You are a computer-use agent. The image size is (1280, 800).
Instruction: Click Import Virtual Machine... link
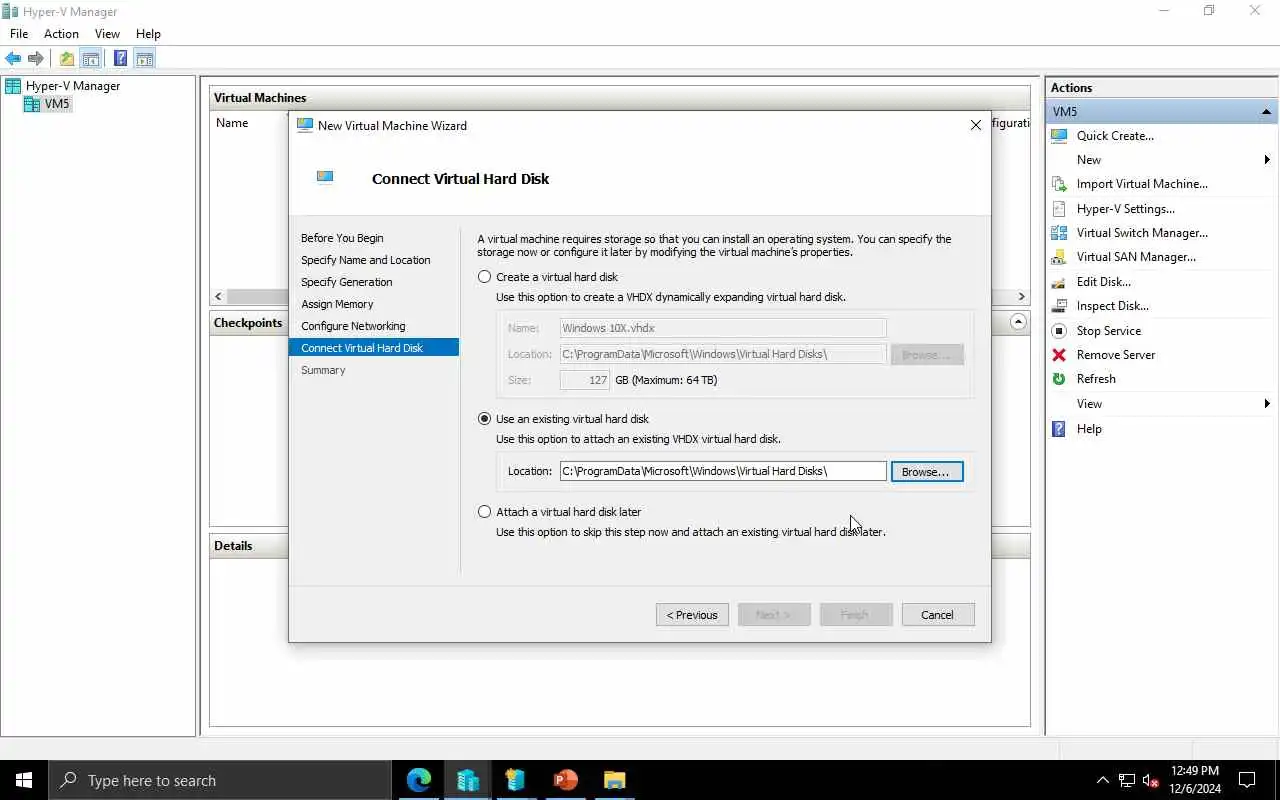pyautogui.click(x=1142, y=184)
